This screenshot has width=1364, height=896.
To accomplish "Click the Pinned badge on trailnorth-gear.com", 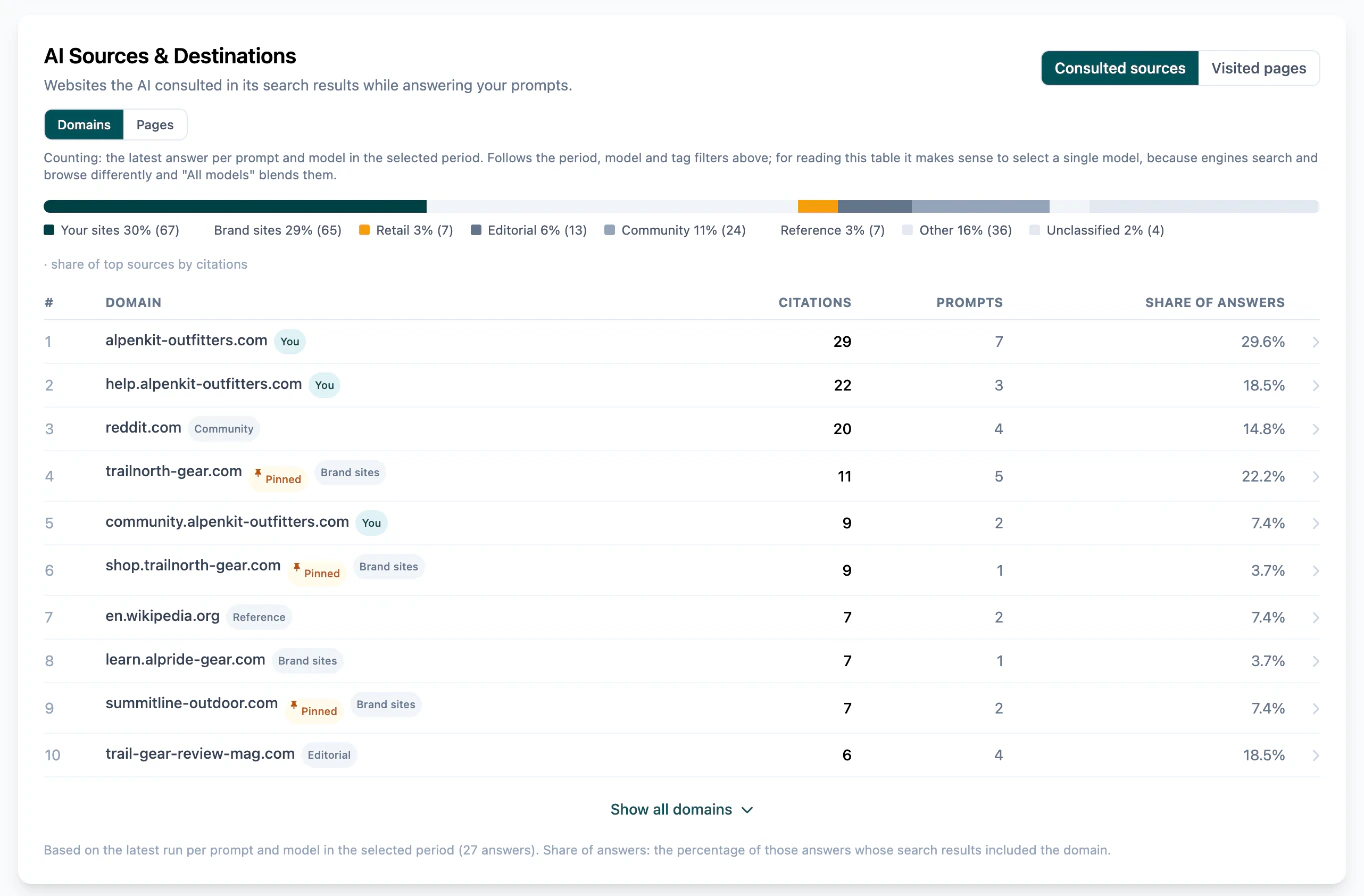I will pos(278,478).
